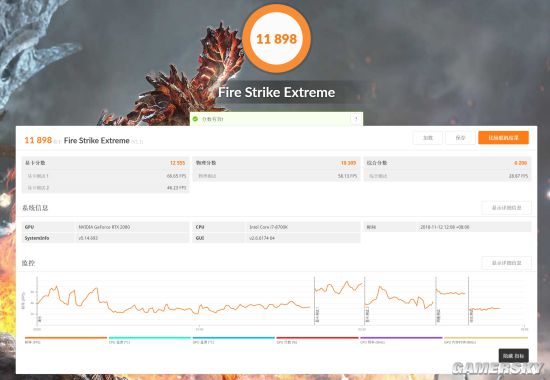Click the 物理分数 score panel header

[276, 163]
